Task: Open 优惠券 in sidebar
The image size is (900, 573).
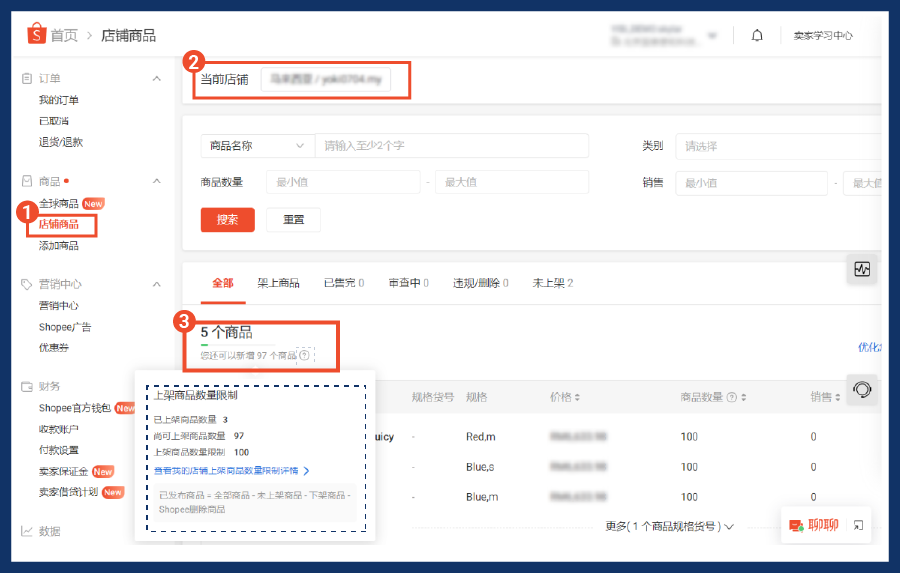Action: [x=53, y=347]
